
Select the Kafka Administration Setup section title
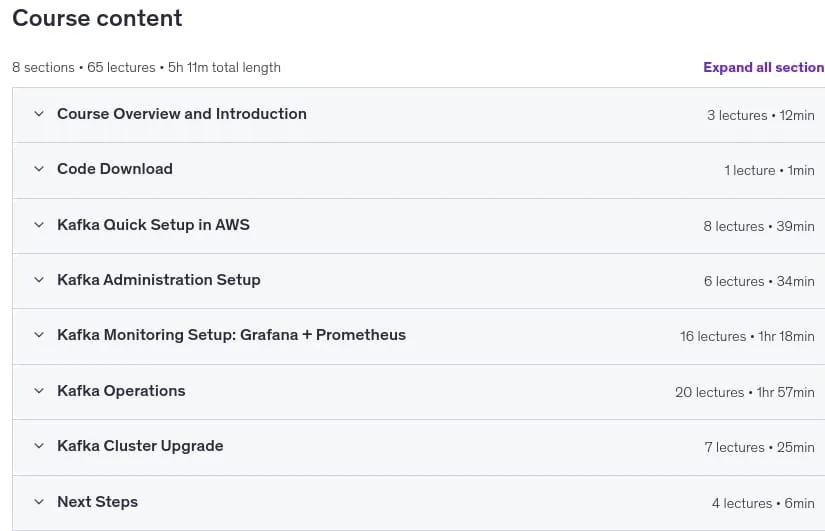(158, 280)
